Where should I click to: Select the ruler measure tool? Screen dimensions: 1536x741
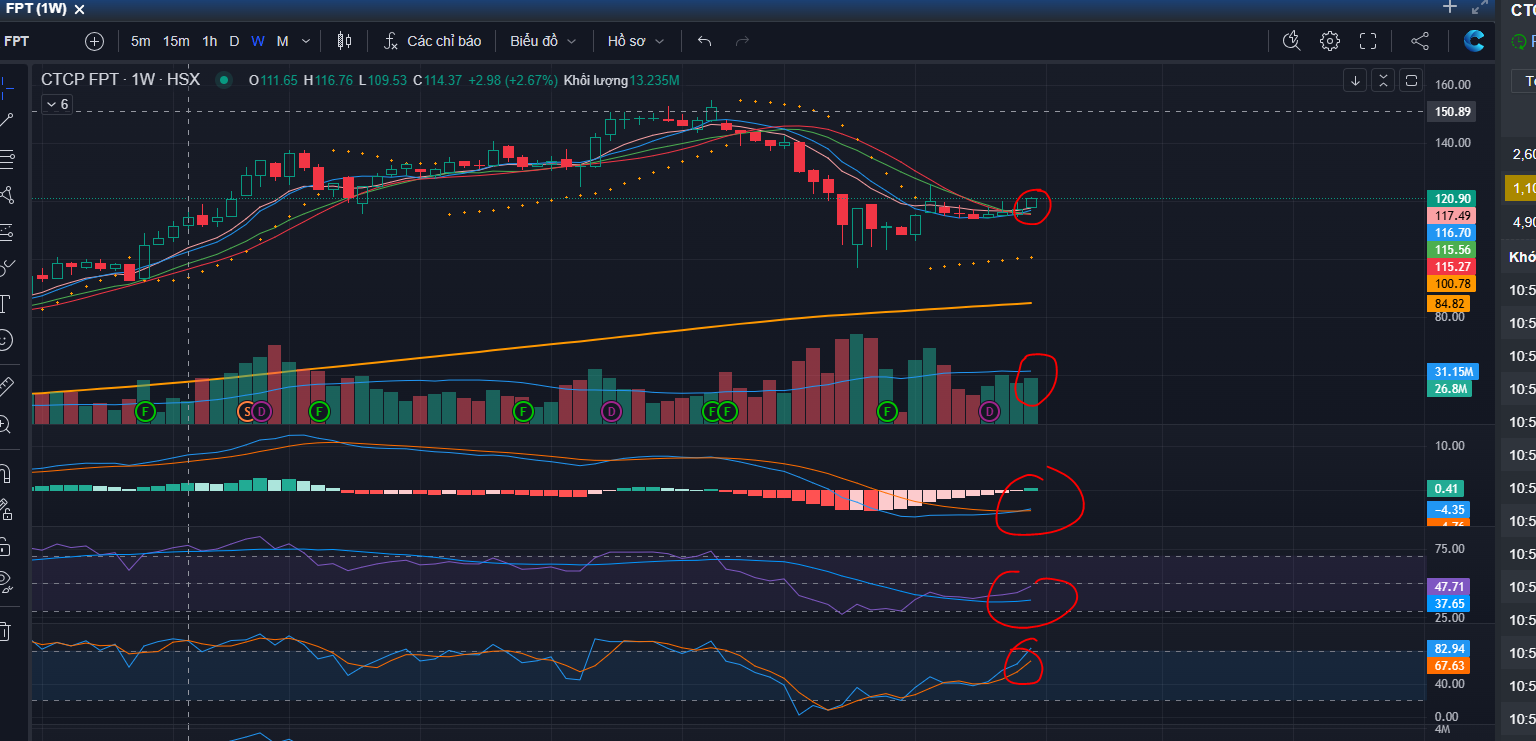(6, 385)
